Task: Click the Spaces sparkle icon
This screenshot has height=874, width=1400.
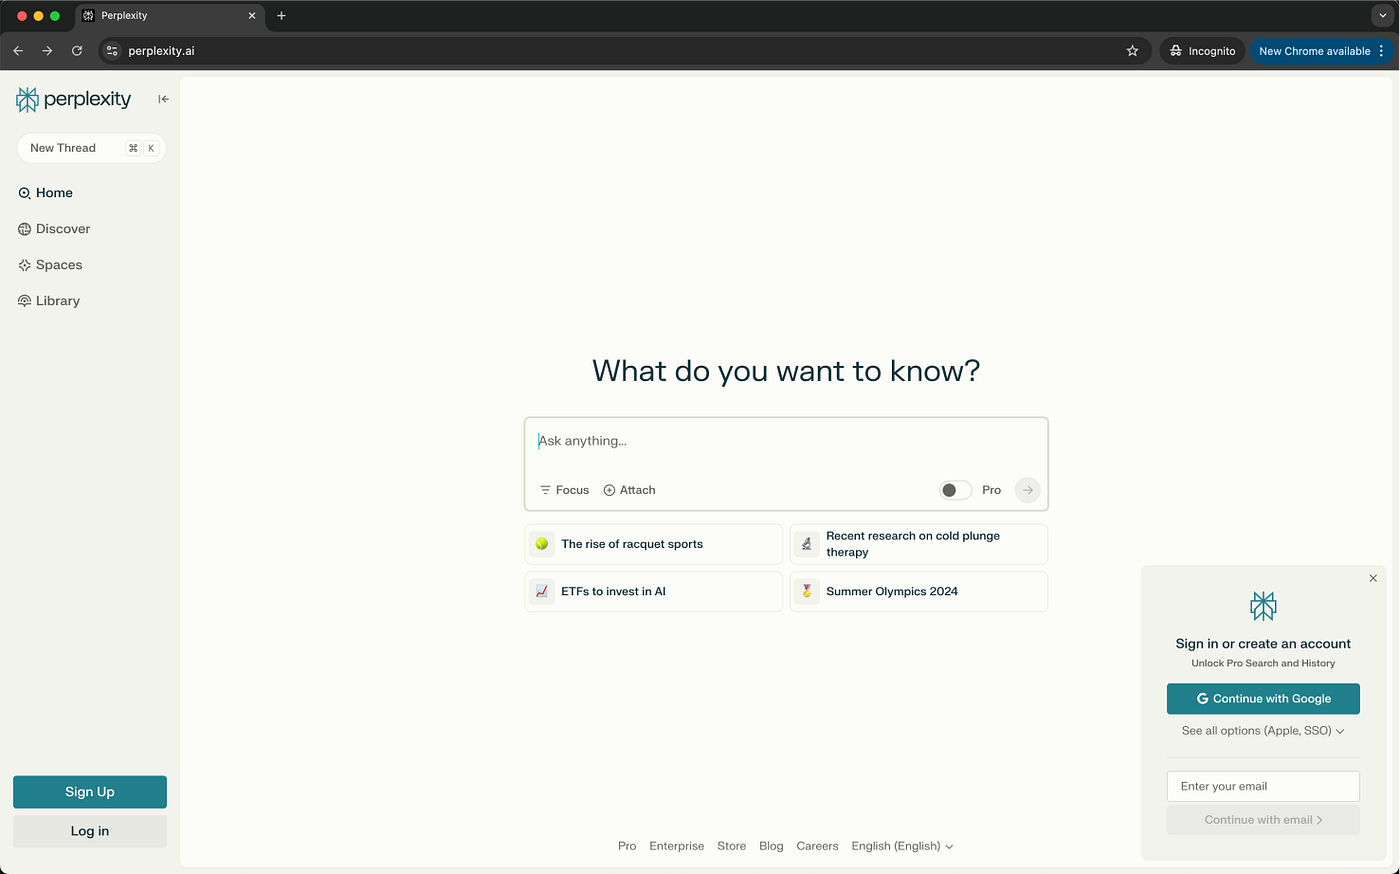Action: [24, 265]
